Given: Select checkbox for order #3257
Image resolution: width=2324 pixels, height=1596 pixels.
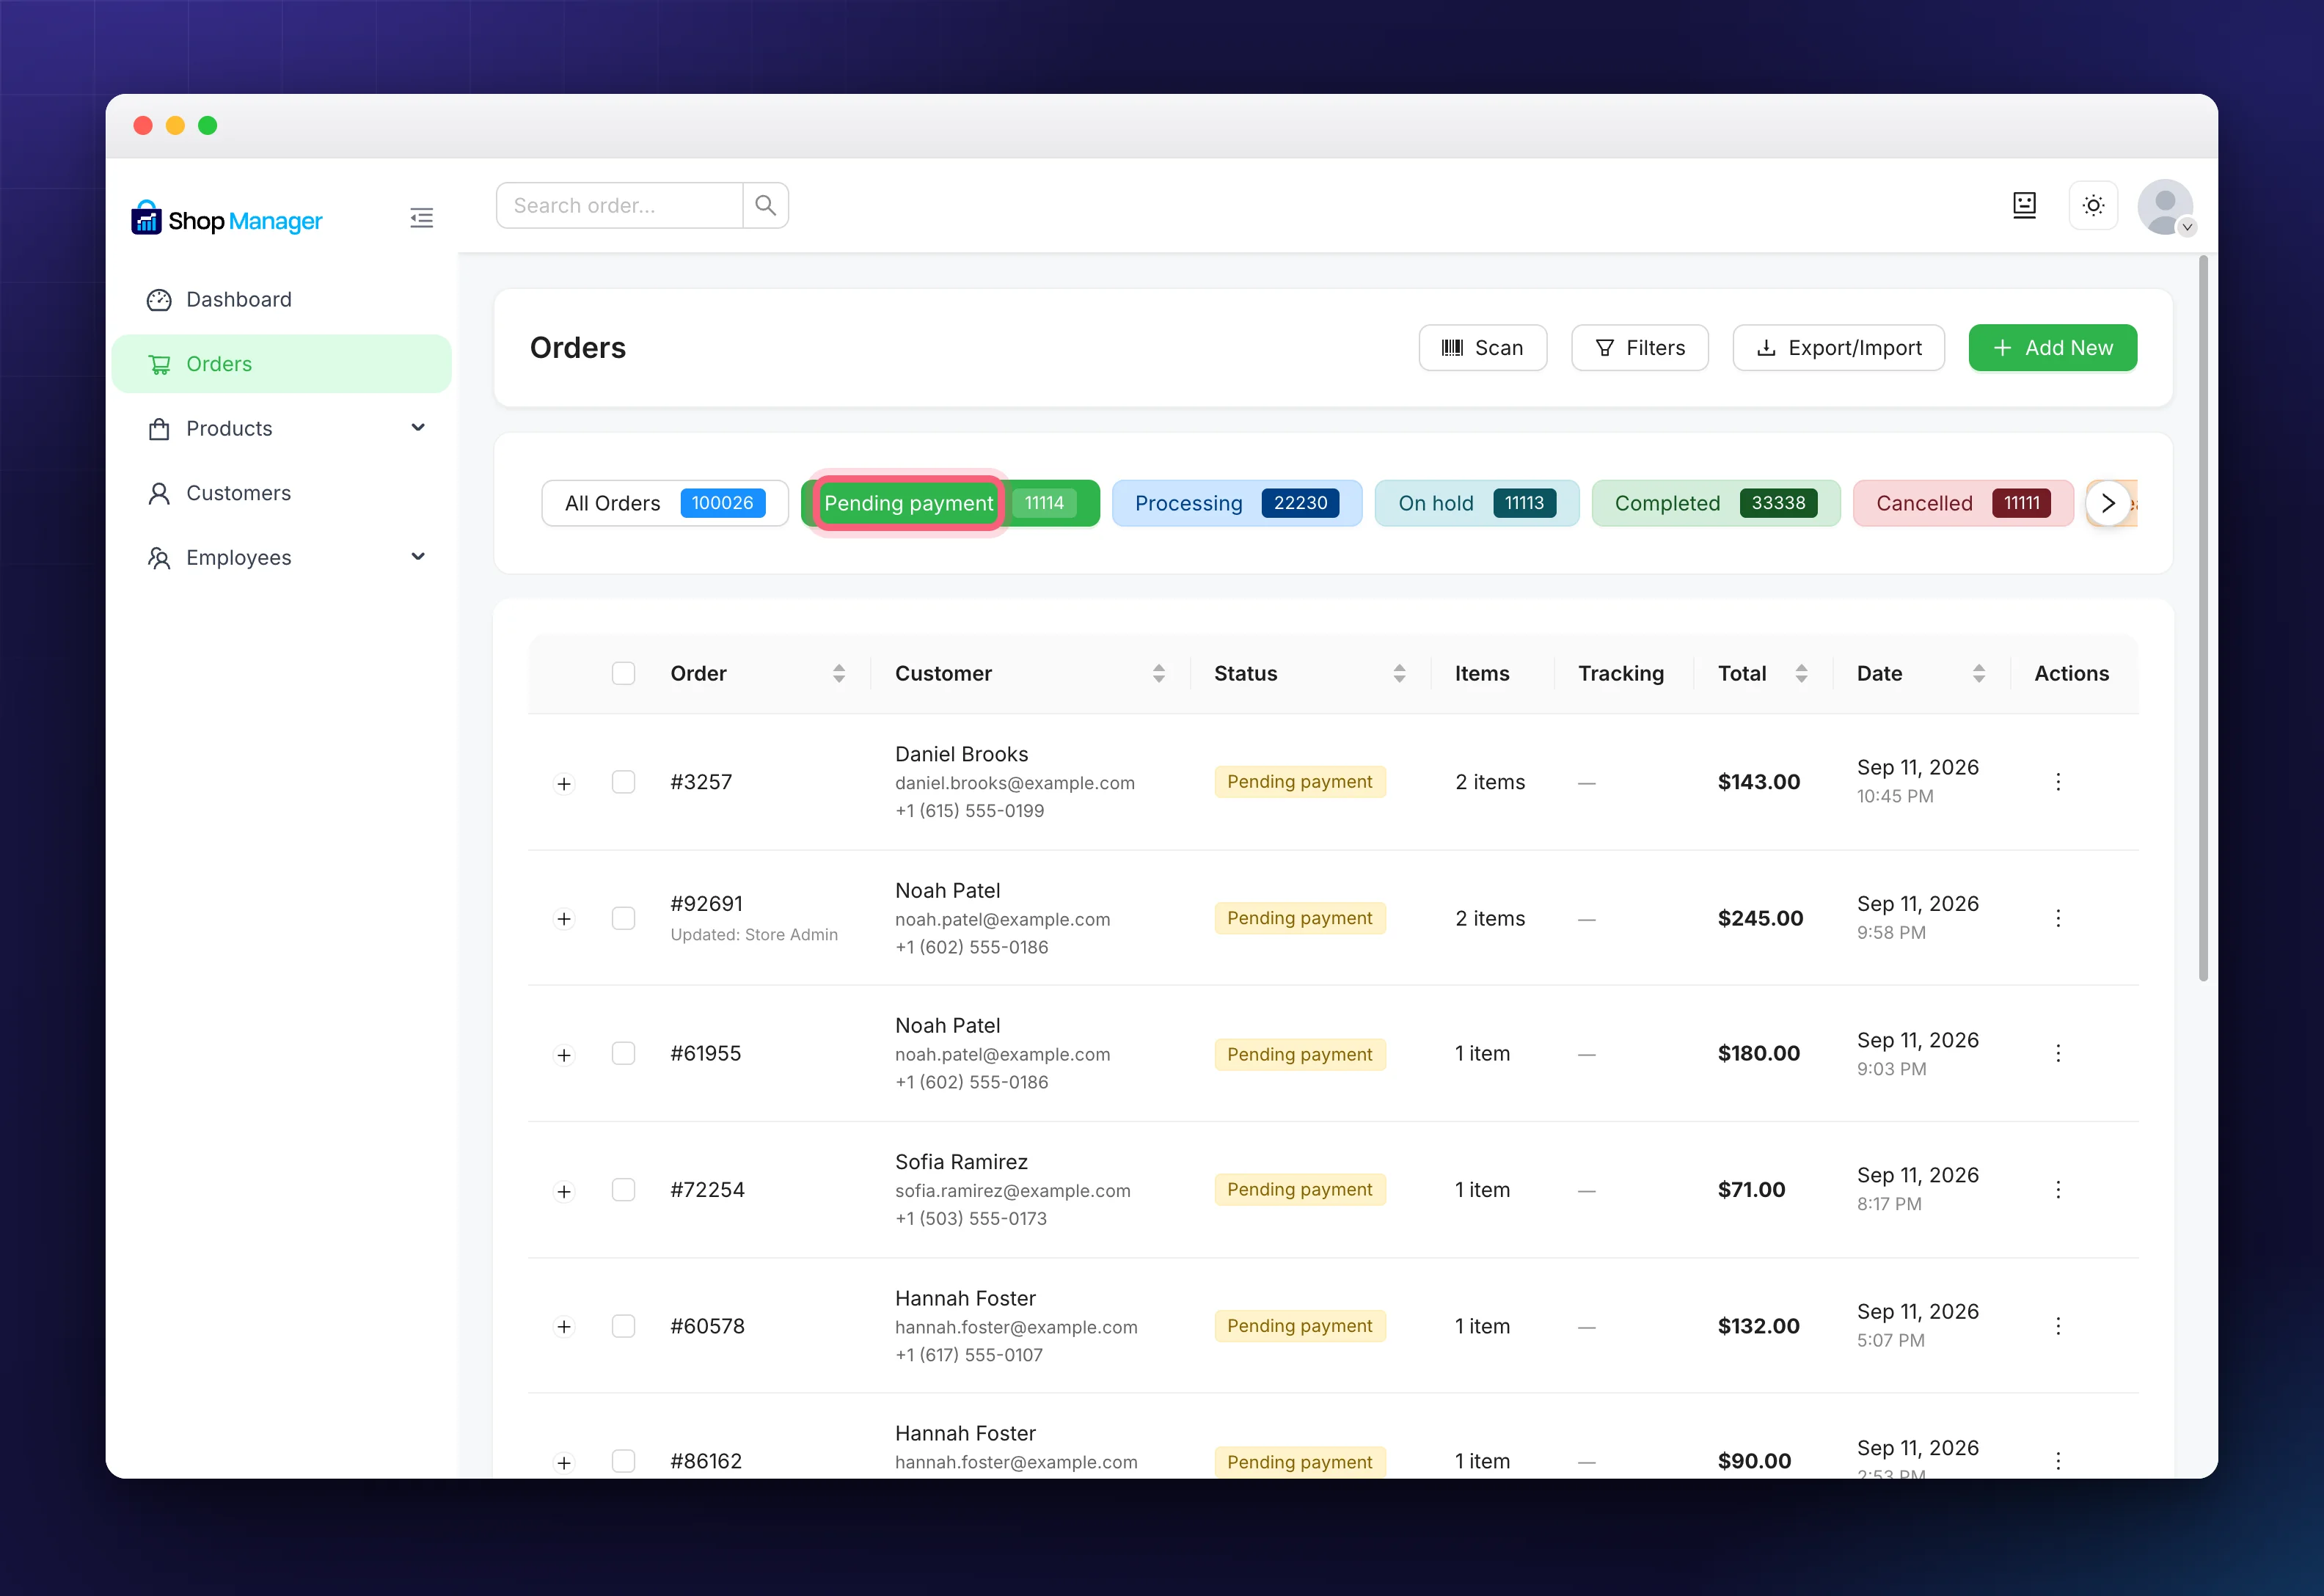Looking at the screenshot, I should click(x=623, y=782).
